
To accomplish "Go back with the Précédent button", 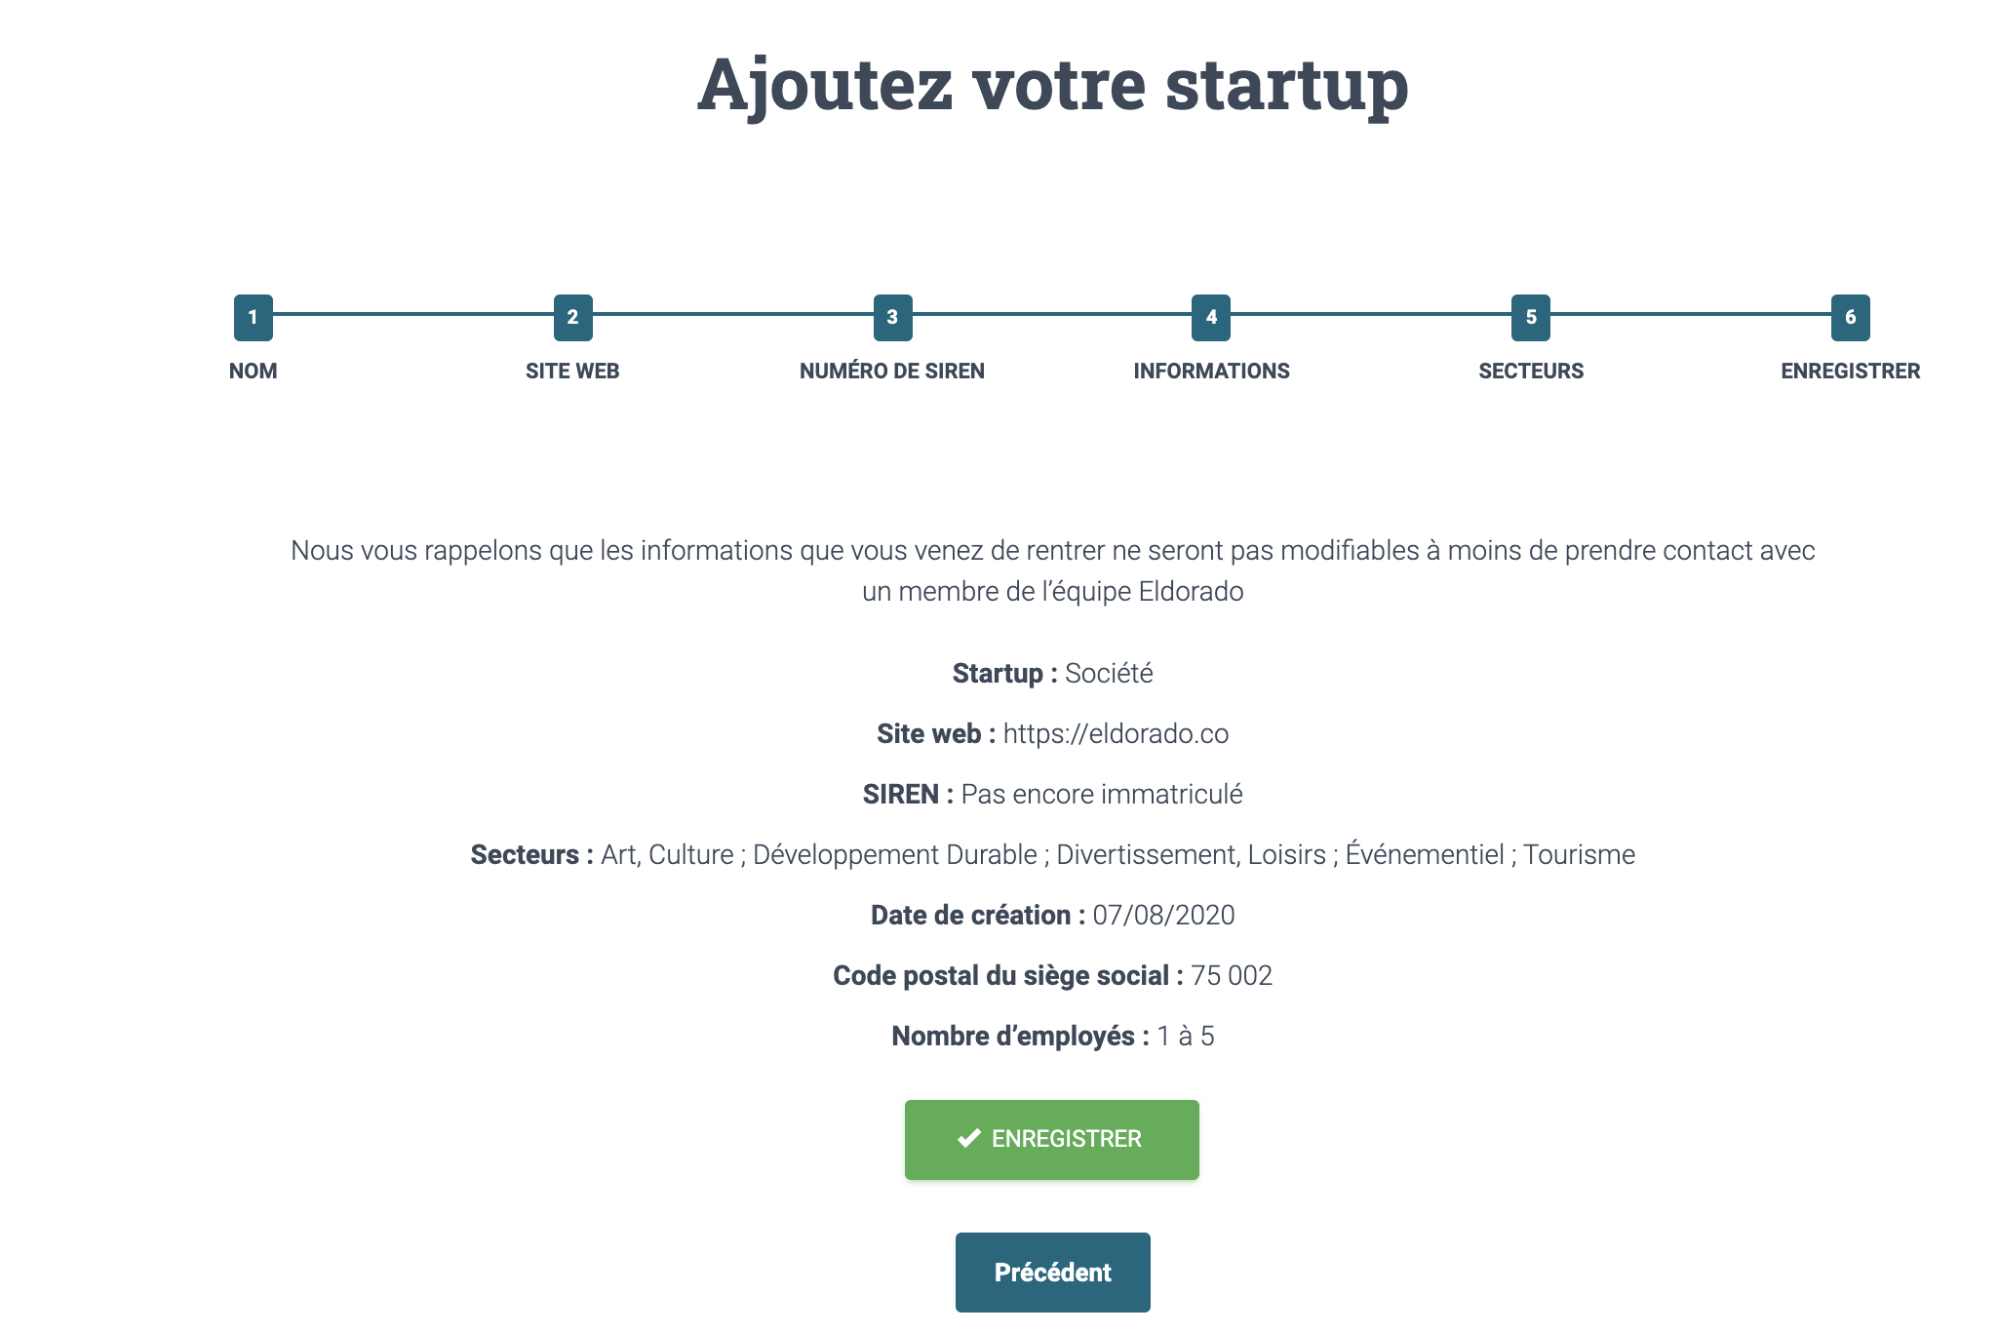I will pos(1052,1272).
